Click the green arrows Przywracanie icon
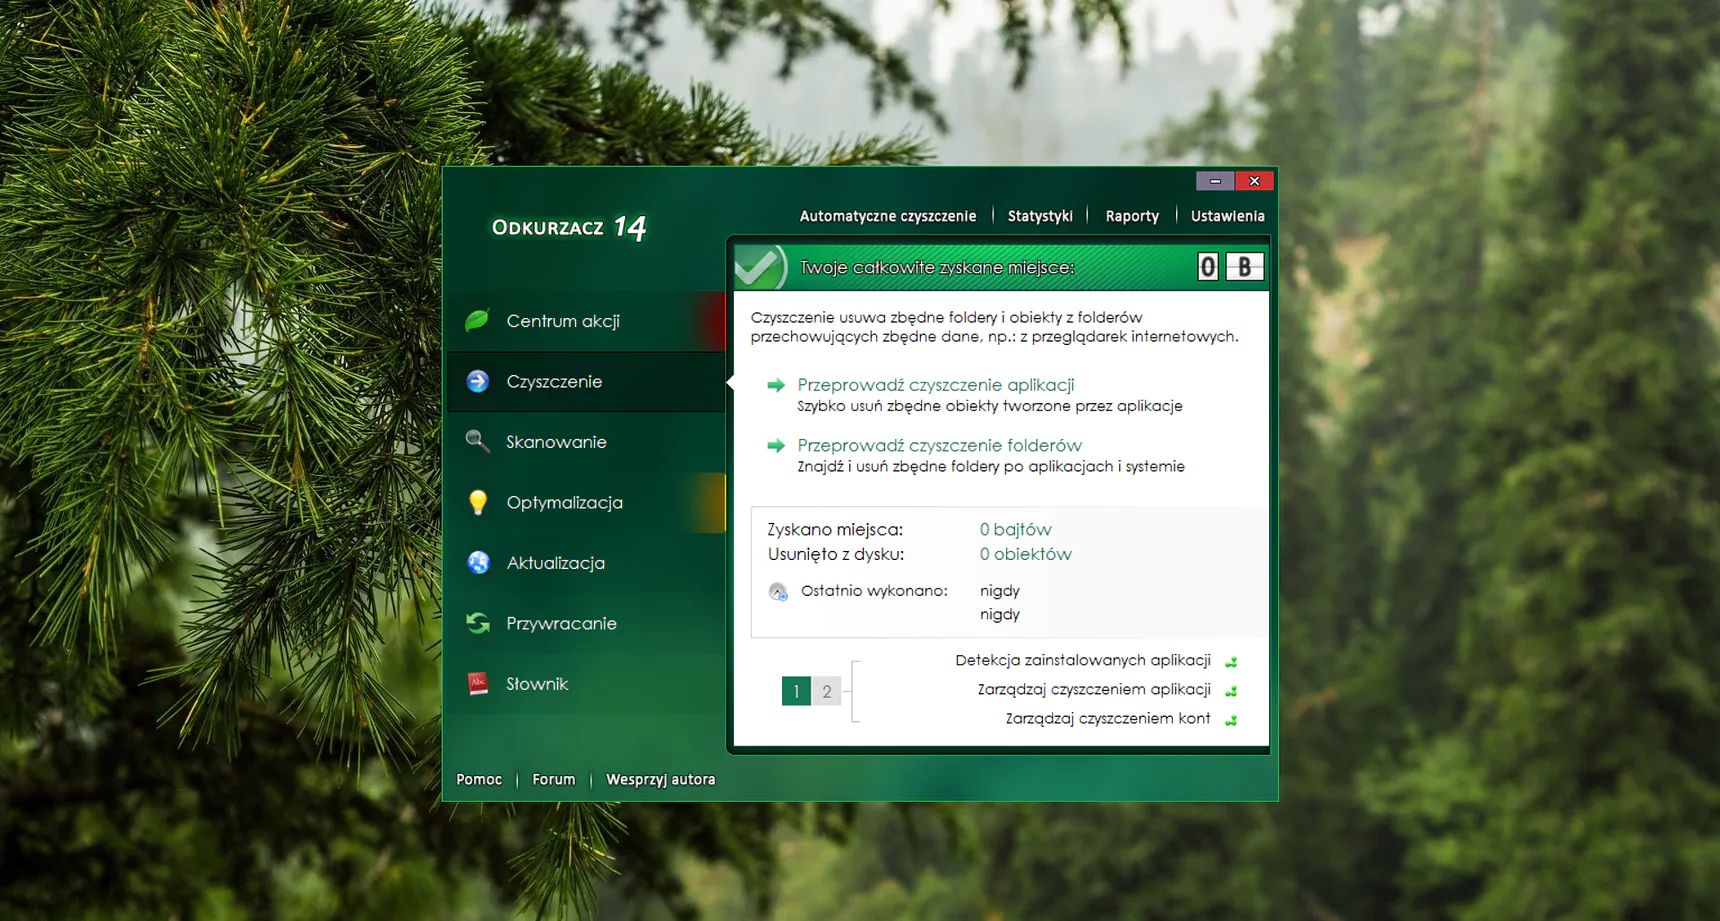 (478, 623)
